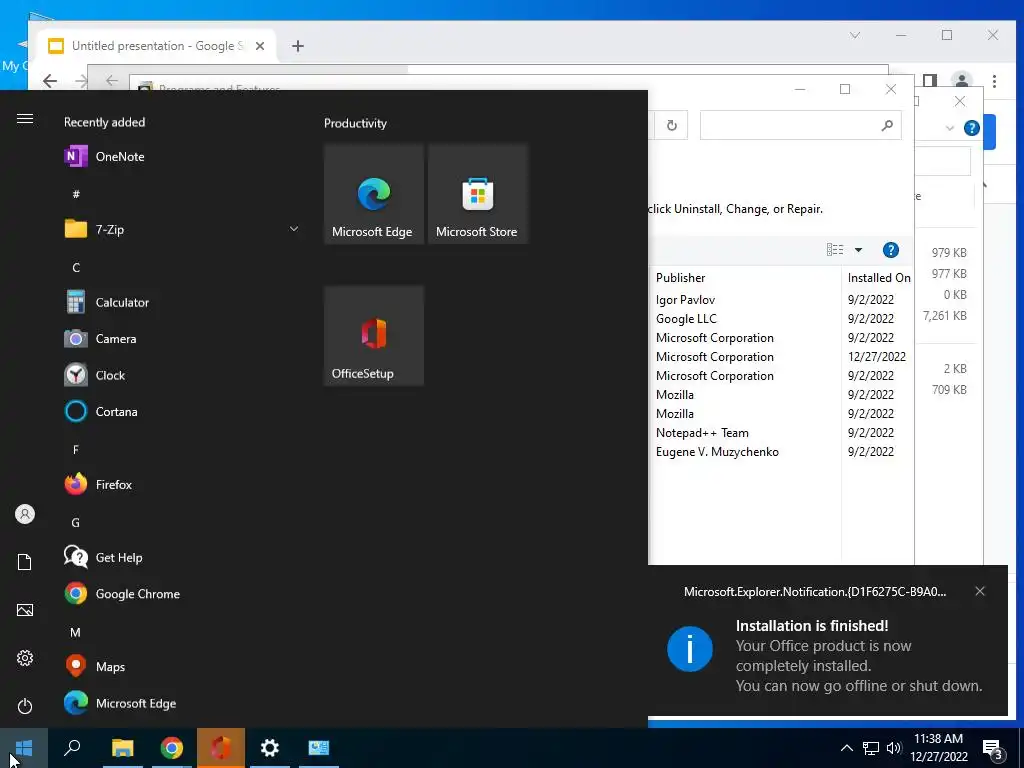Open taskbar Search magnifier

tap(72, 748)
